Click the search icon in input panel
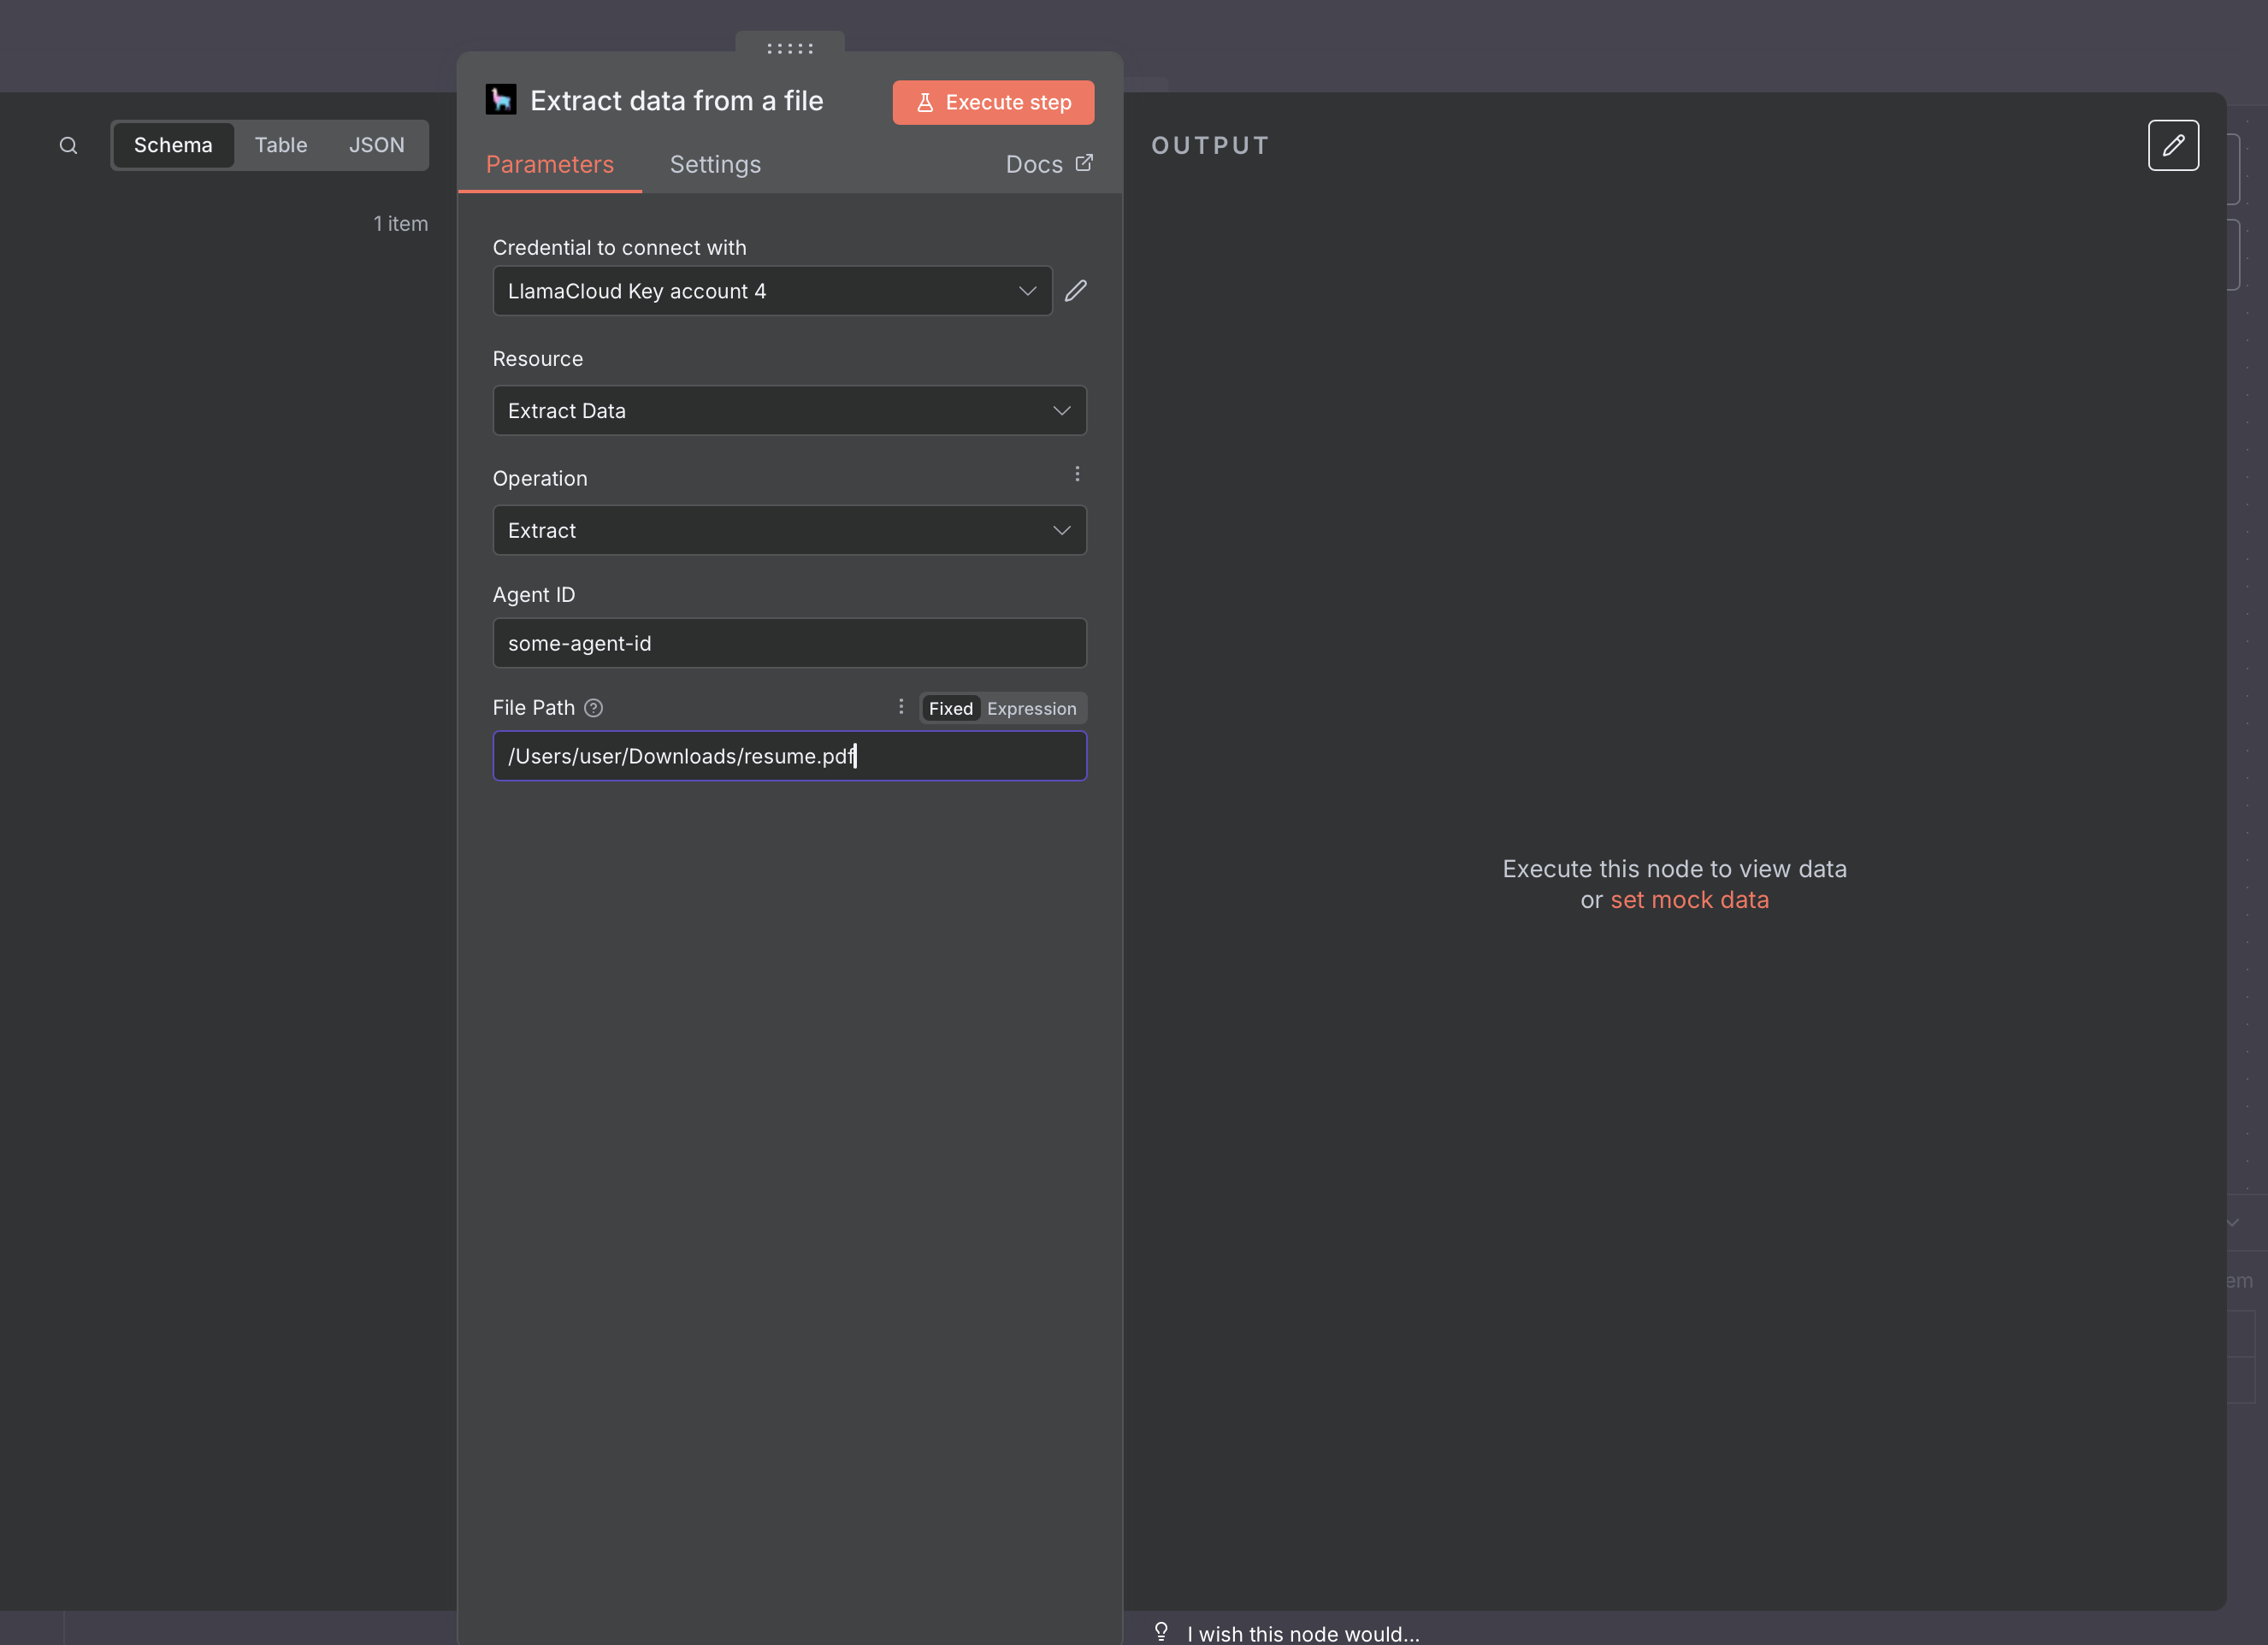This screenshot has height=1645, width=2268. click(68, 146)
